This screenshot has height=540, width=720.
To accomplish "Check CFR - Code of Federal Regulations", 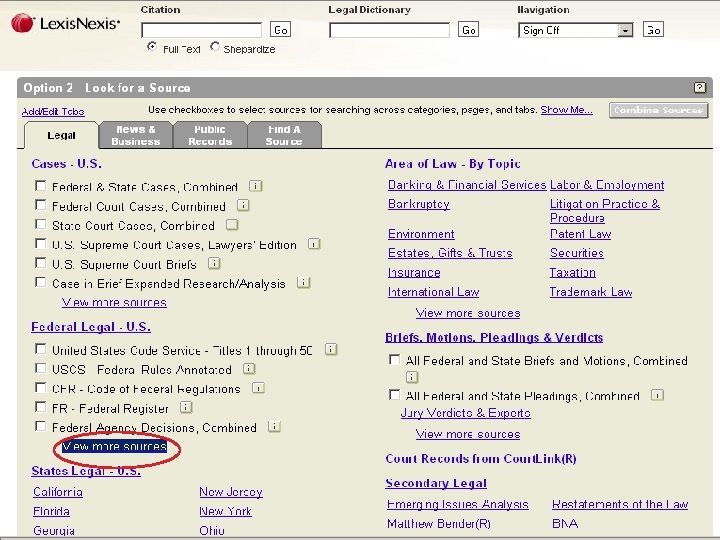I will tap(40, 388).
